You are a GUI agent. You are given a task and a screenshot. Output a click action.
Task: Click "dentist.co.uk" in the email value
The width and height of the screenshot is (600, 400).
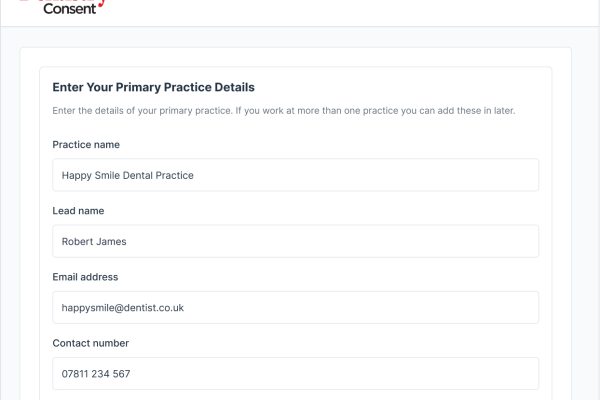click(x=151, y=307)
